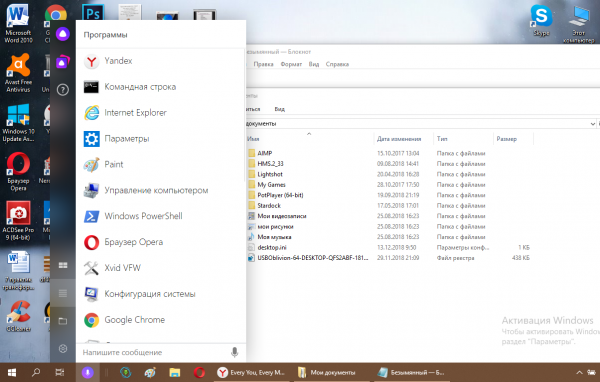
Task: Open Opera pinned taskbar icon
Action: point(199,372)
